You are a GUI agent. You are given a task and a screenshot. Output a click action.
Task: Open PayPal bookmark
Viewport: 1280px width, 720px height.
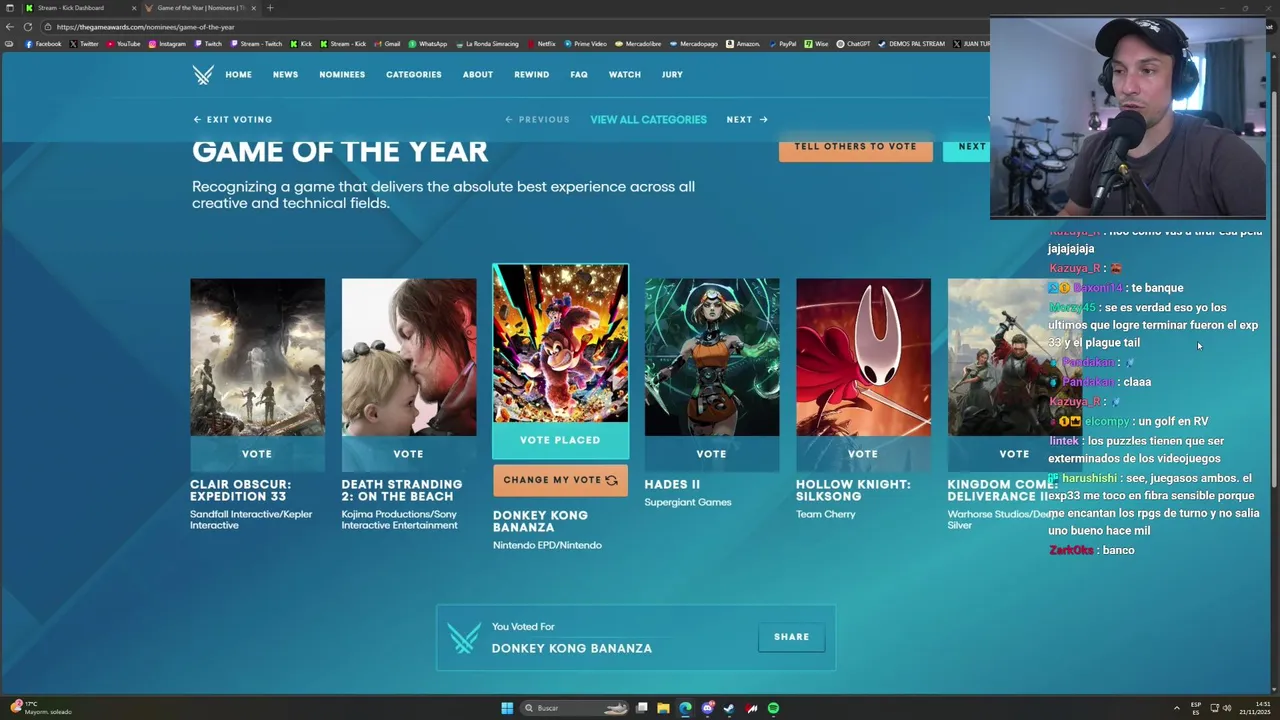[783, 44]
